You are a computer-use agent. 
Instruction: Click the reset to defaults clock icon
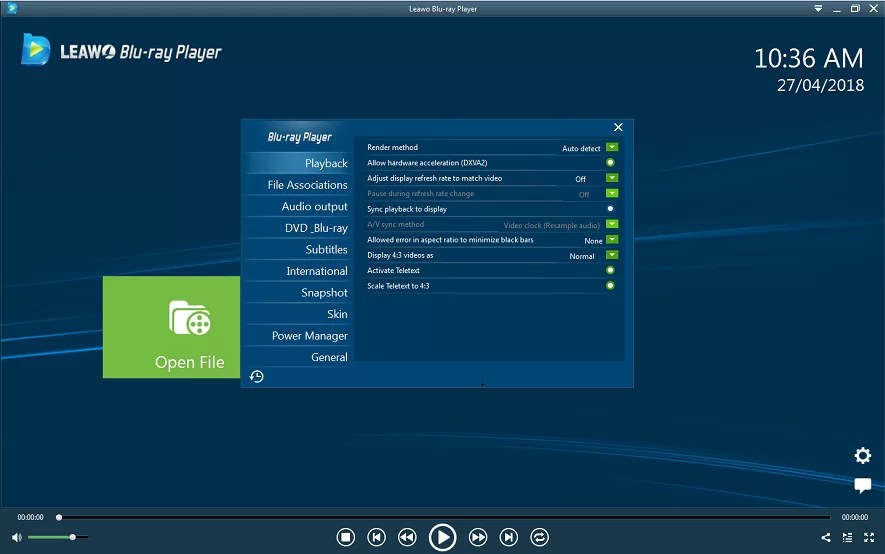(257, 376)
